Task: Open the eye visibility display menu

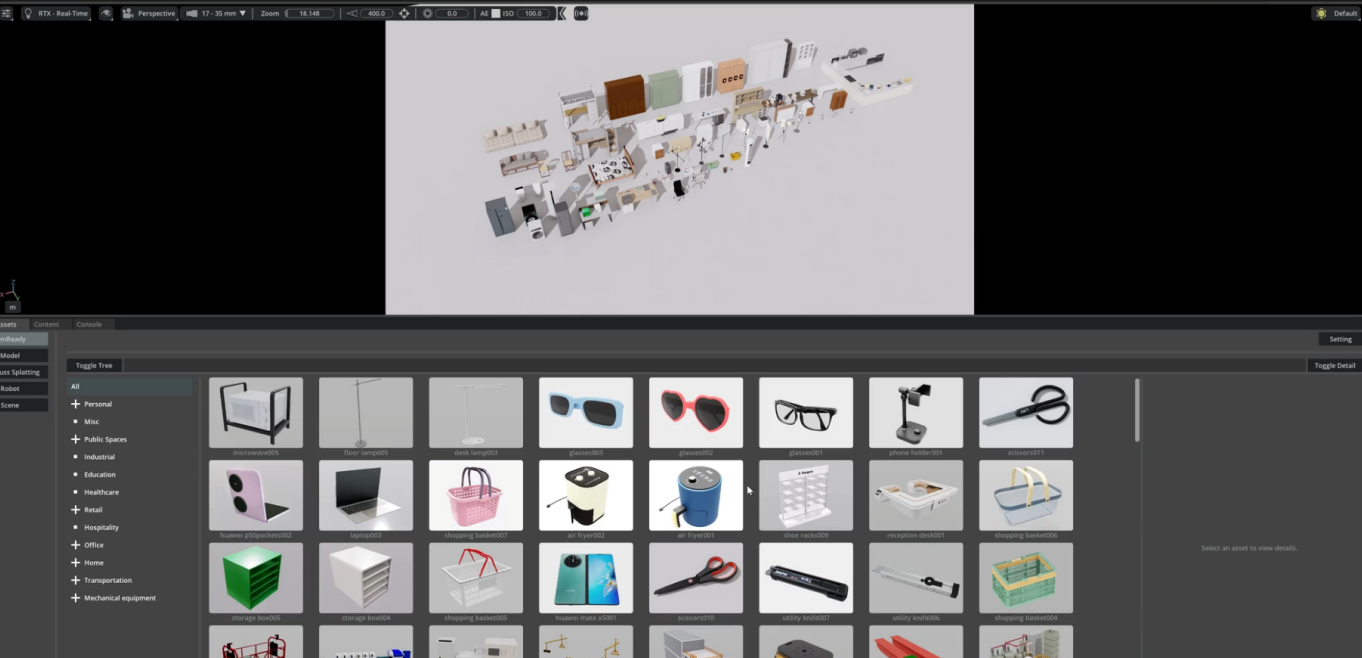Action: click(106, 13)
